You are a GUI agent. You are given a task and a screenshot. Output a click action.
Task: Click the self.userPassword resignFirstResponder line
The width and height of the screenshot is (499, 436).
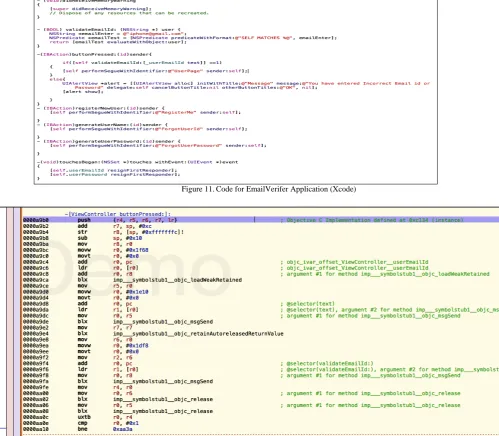tap(115, 174)
